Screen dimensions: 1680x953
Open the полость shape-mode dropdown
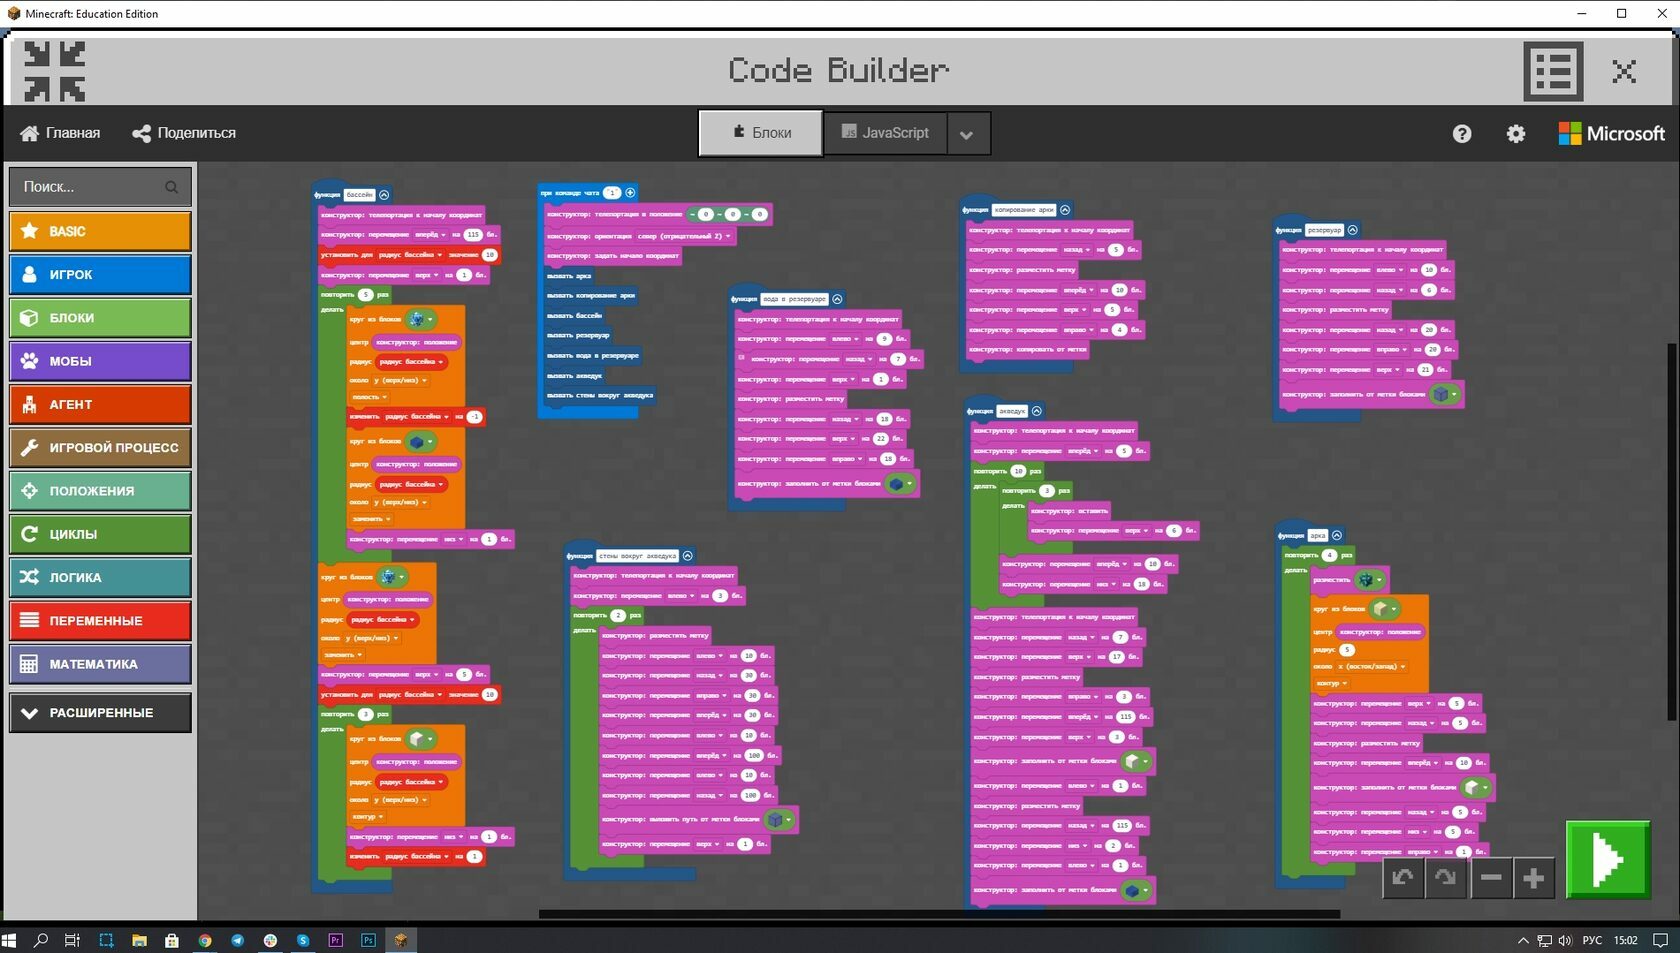[369, 397]
